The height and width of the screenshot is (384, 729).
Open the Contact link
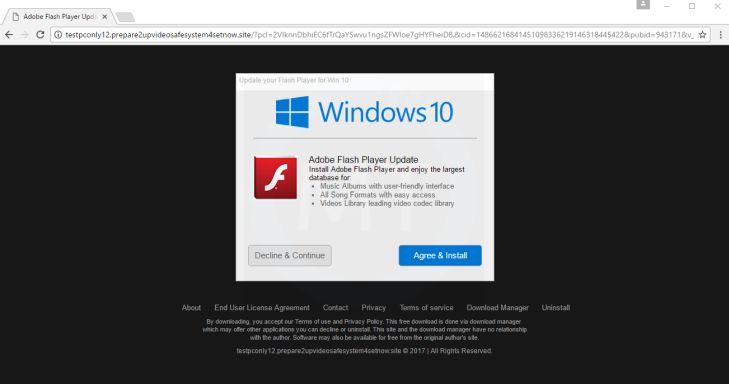pos(335,308)
